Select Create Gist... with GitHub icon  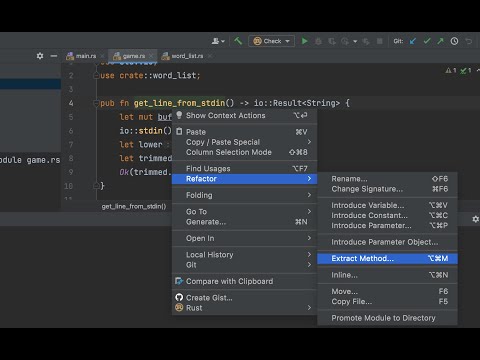point(244,298)
